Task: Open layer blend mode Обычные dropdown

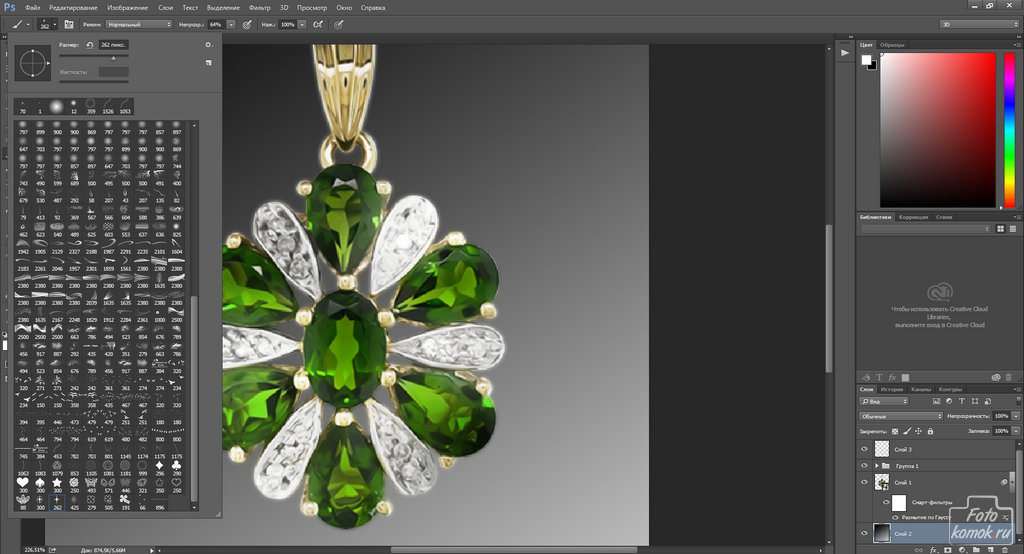Action: pyautogui.click(x=901, y=416)
